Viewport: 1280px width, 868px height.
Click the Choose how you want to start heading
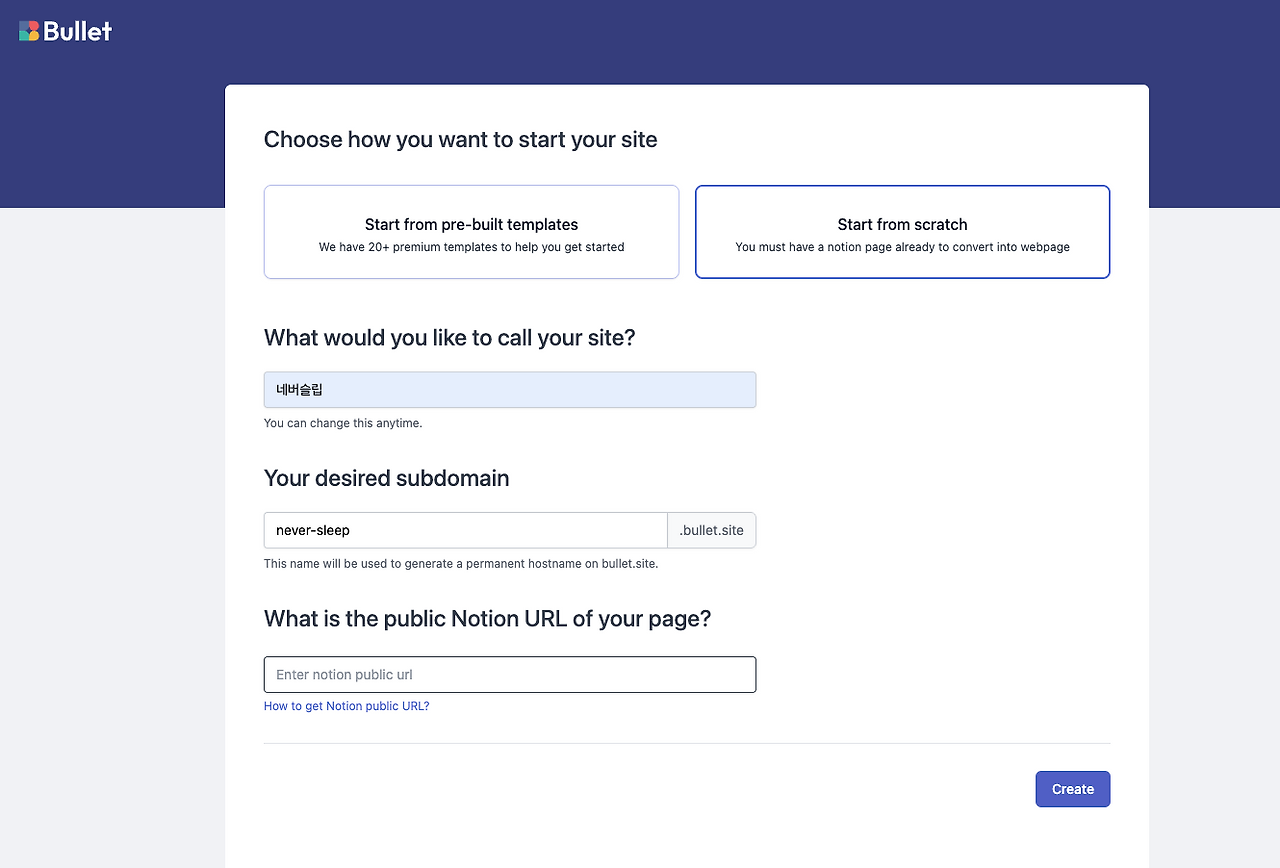[460, 139]
